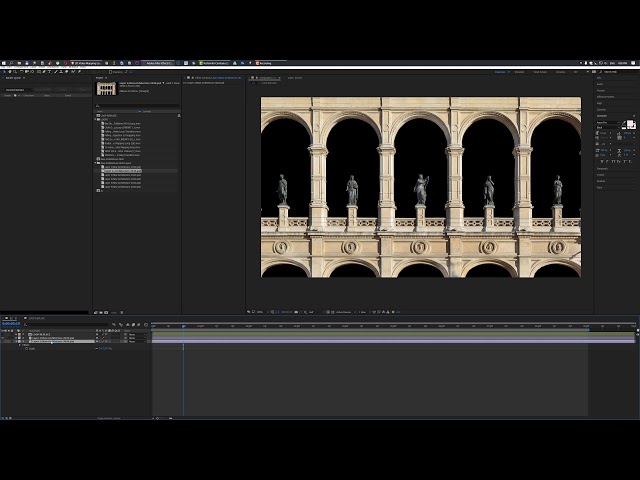The height and width of the screenshot is (480, 640).
Task: Toggle the Scale property stopwatch
Action: click(27, 349)
